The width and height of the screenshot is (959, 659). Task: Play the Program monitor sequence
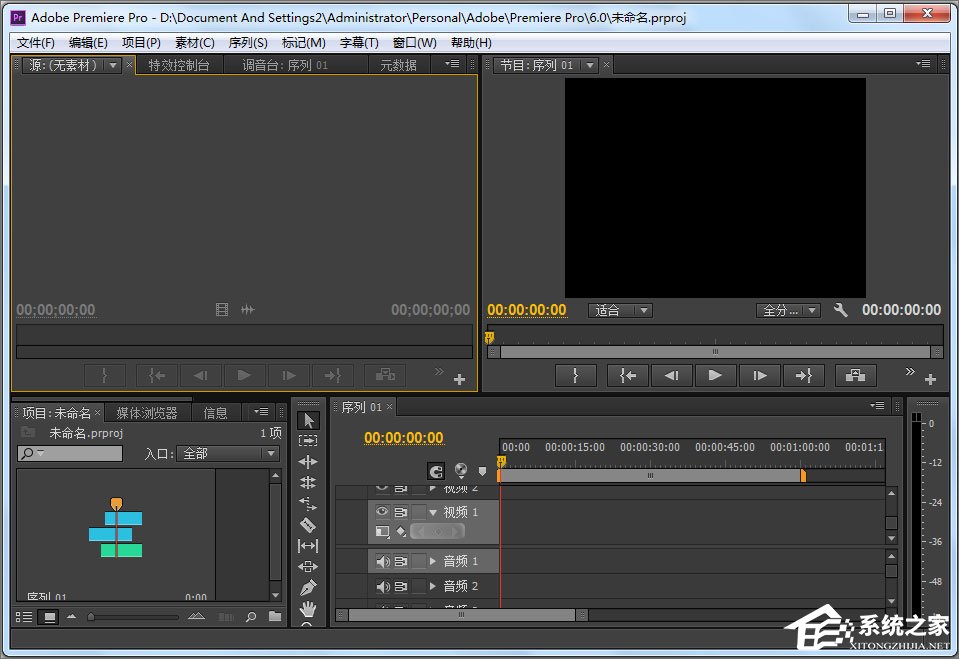(715, 375)
